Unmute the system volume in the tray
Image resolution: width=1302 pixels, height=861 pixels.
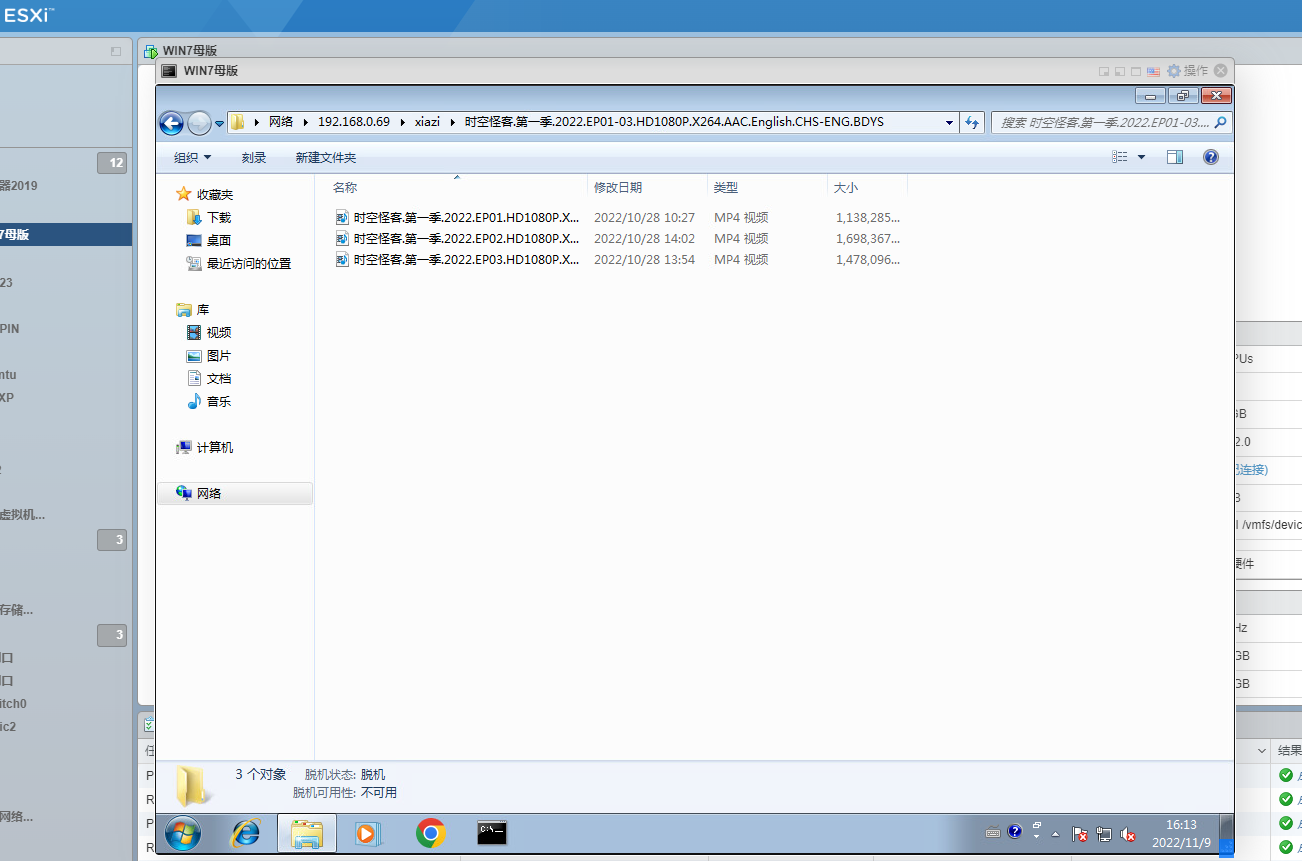[x=1128, y=833]
